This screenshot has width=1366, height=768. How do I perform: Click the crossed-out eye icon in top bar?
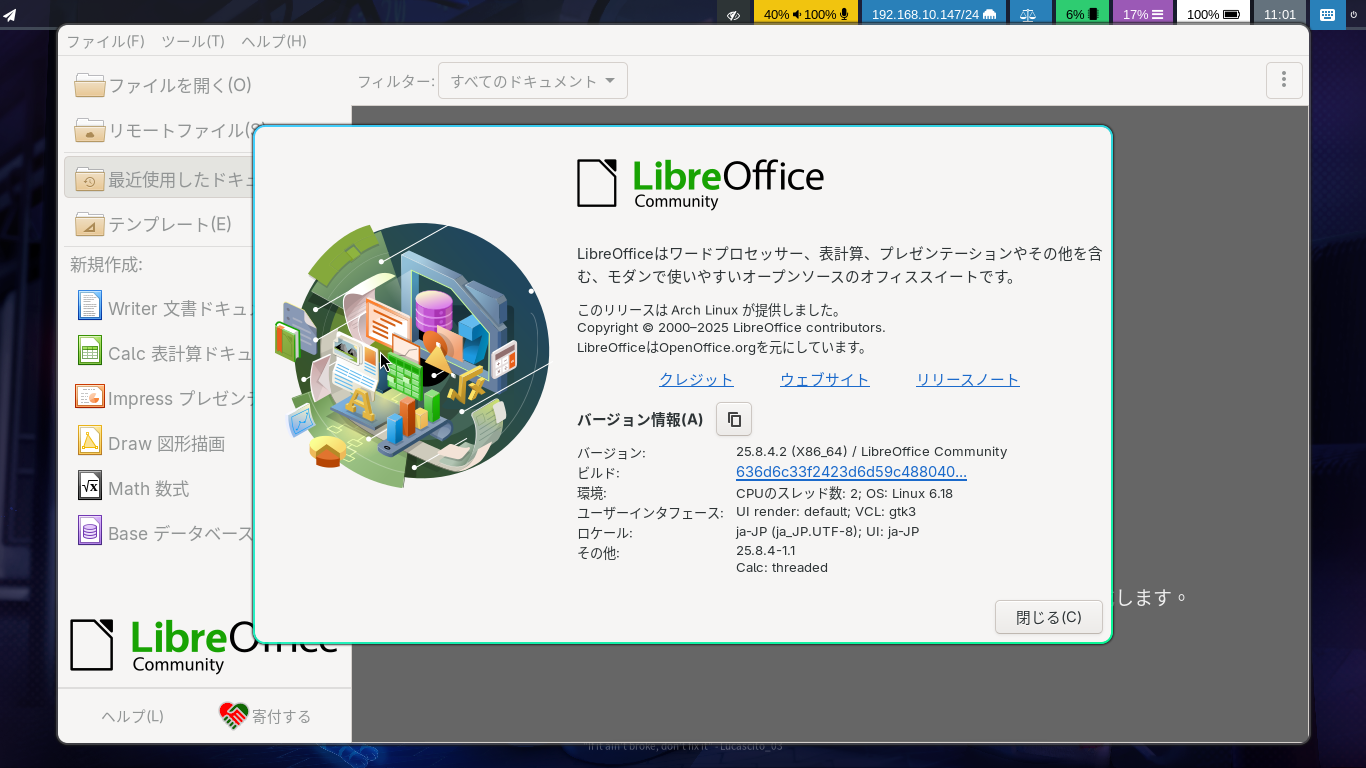733,14
